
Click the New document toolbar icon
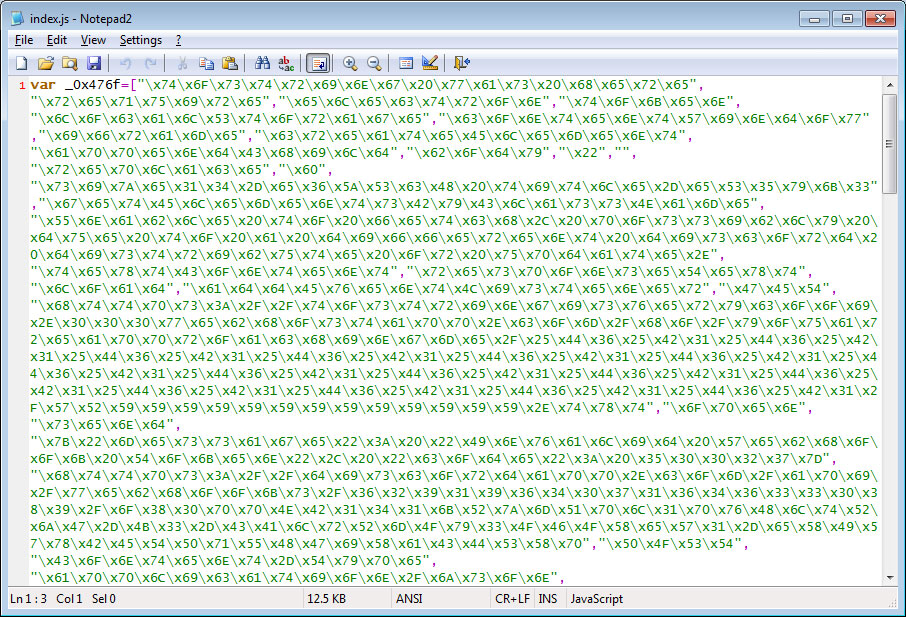click(21, 63)
